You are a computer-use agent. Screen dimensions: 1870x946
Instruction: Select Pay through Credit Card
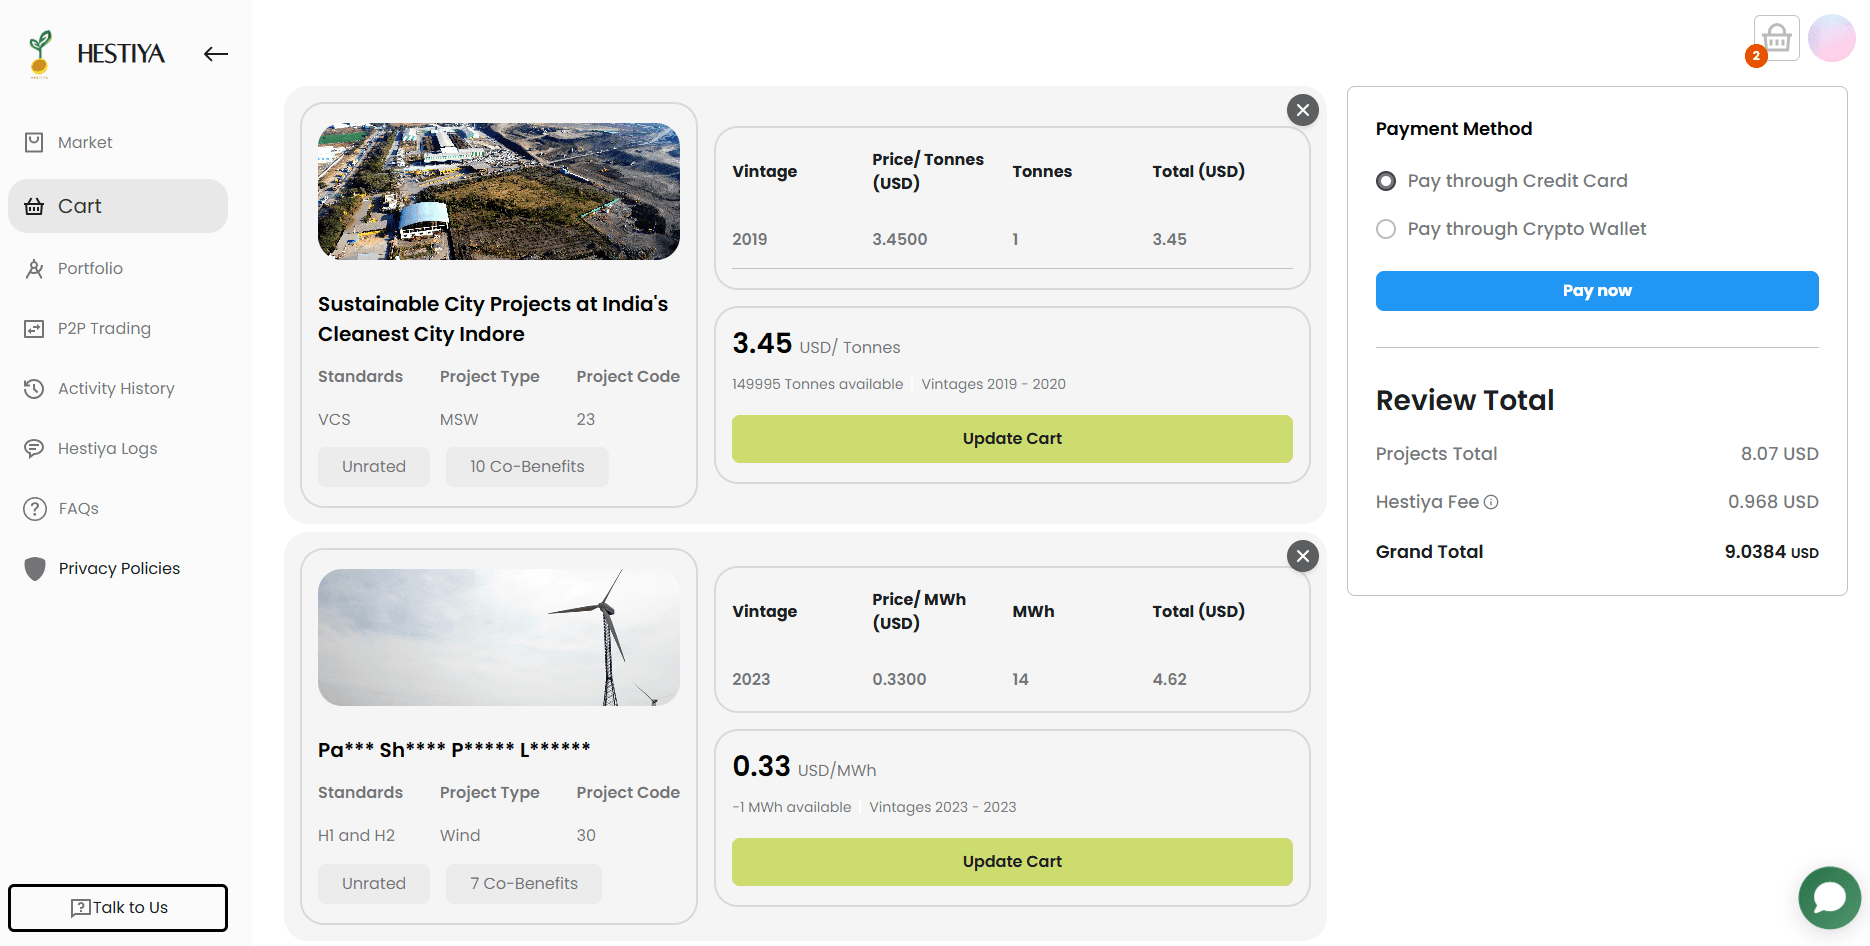pos(1386,181)
